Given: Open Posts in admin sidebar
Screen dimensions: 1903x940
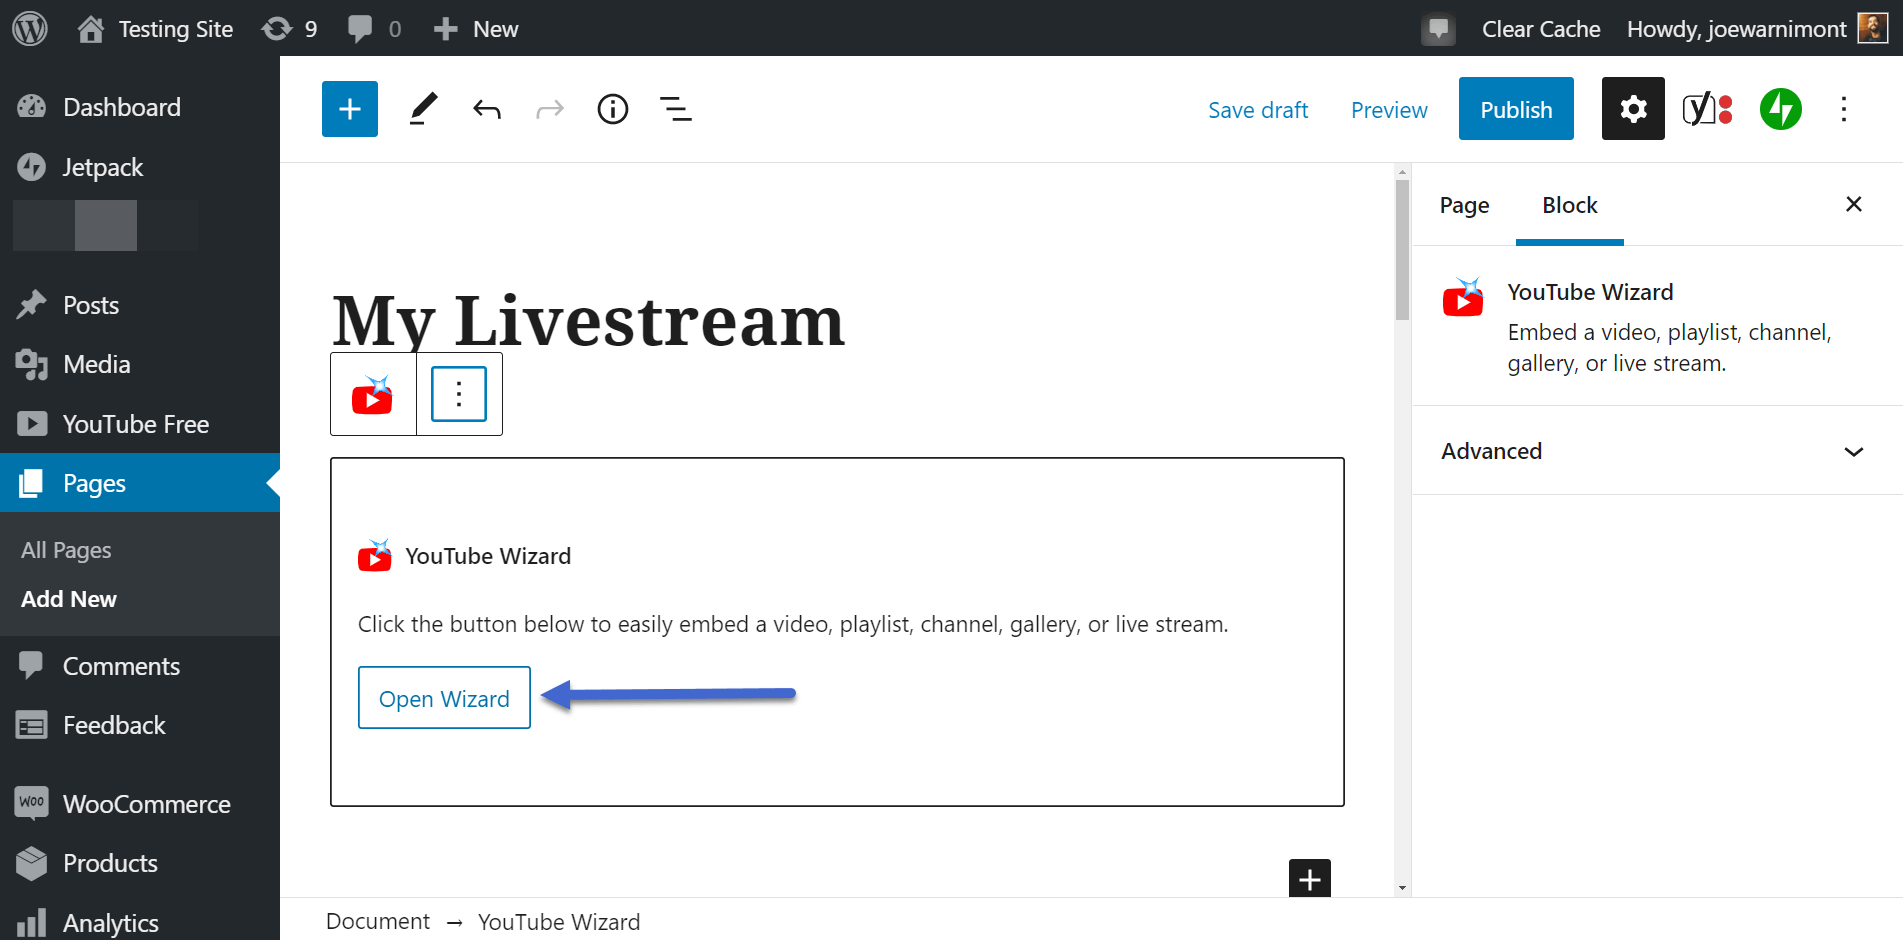Looking at the screenshot, I should coord(140,305).
